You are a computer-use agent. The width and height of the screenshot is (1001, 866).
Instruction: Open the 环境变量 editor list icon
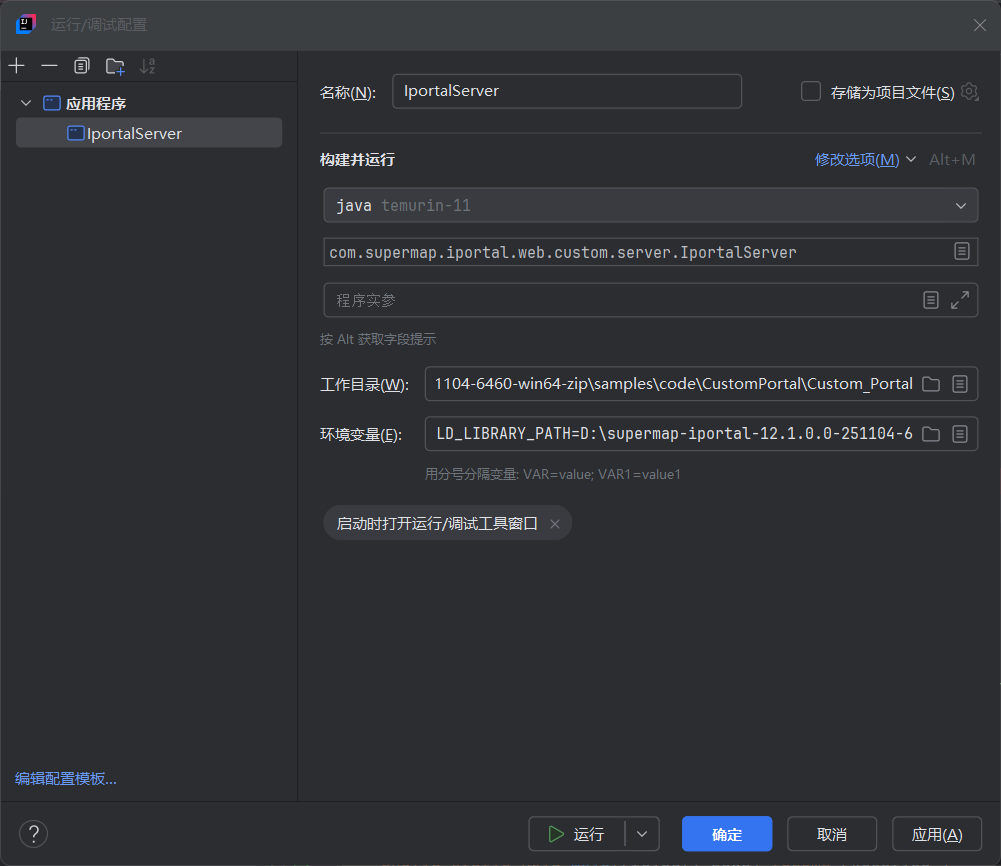click(960, 434)
